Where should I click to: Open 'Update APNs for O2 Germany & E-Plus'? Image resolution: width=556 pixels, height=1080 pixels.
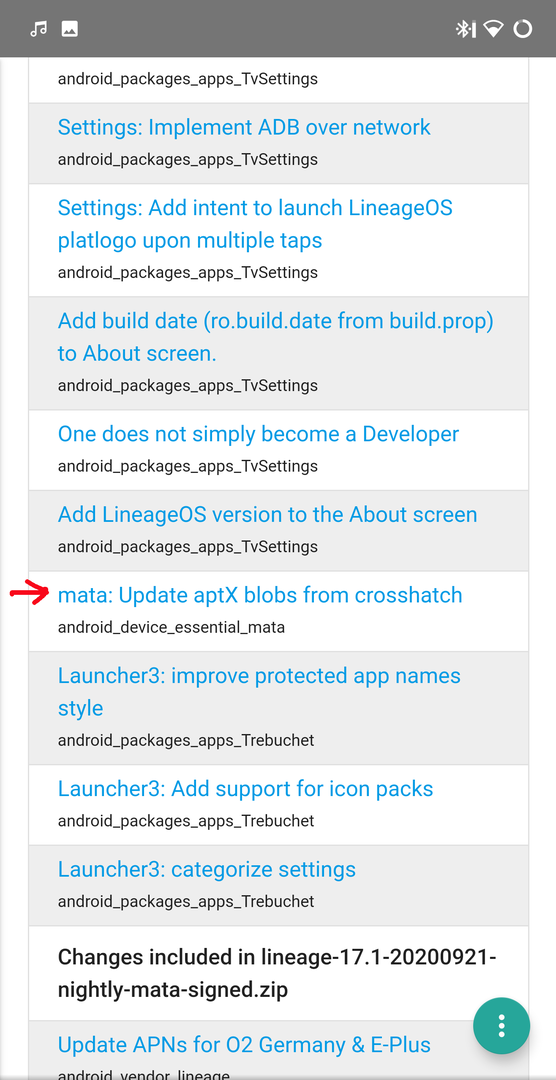(x=244, y=1045)
